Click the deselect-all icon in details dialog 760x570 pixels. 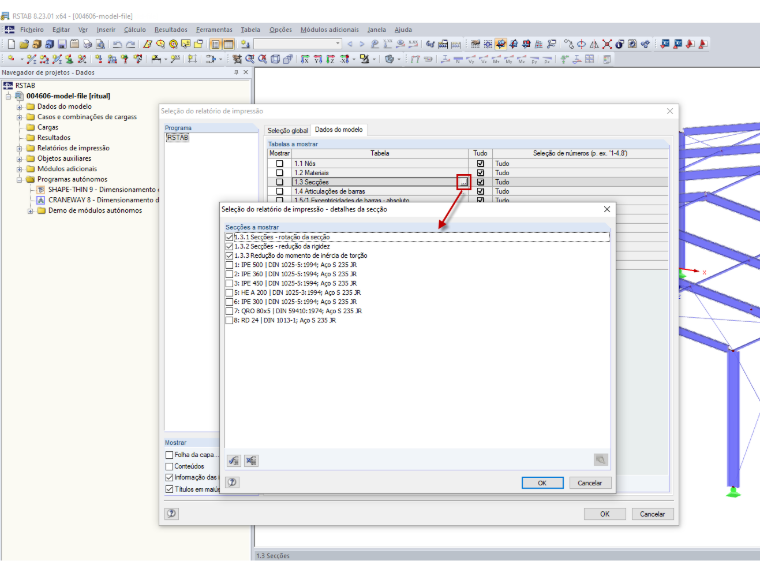tap(251, 460)
